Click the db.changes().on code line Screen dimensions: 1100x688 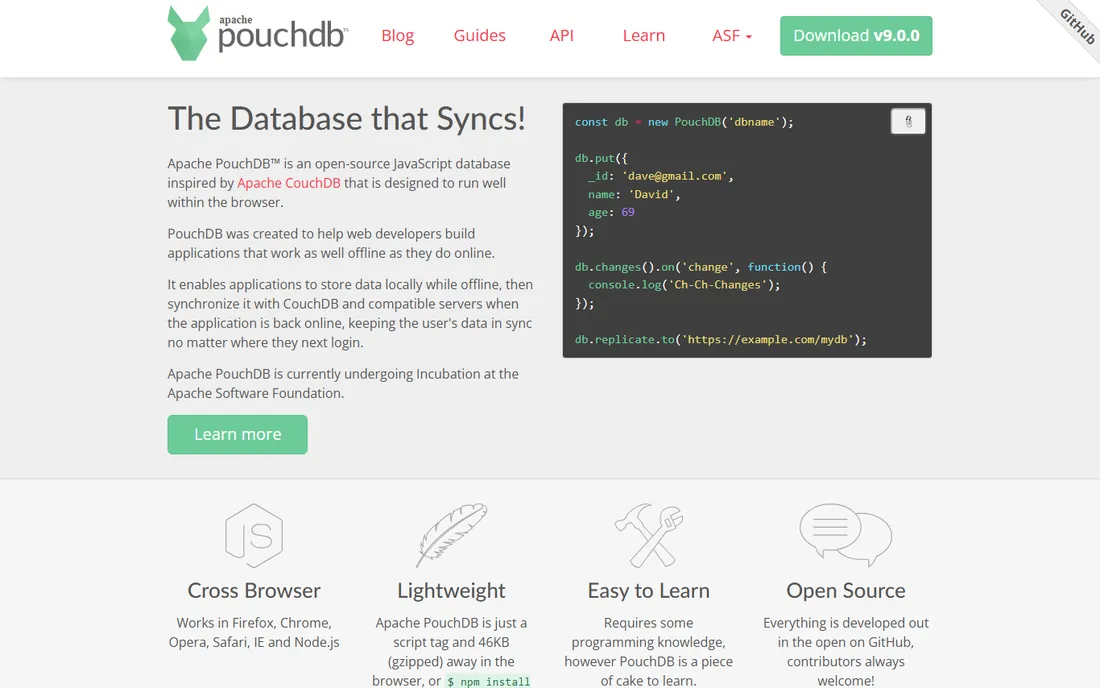click(701, 267)
